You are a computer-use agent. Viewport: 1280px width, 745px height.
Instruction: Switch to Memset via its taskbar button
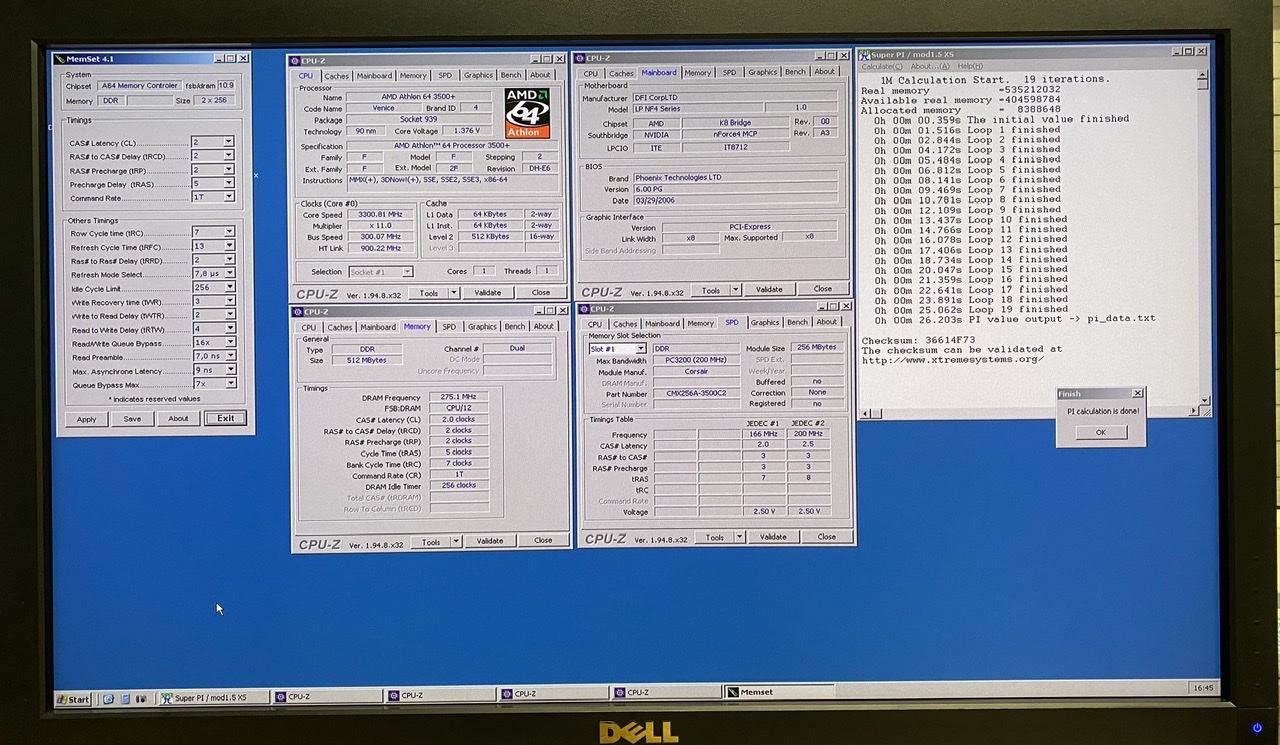(779, 692)
